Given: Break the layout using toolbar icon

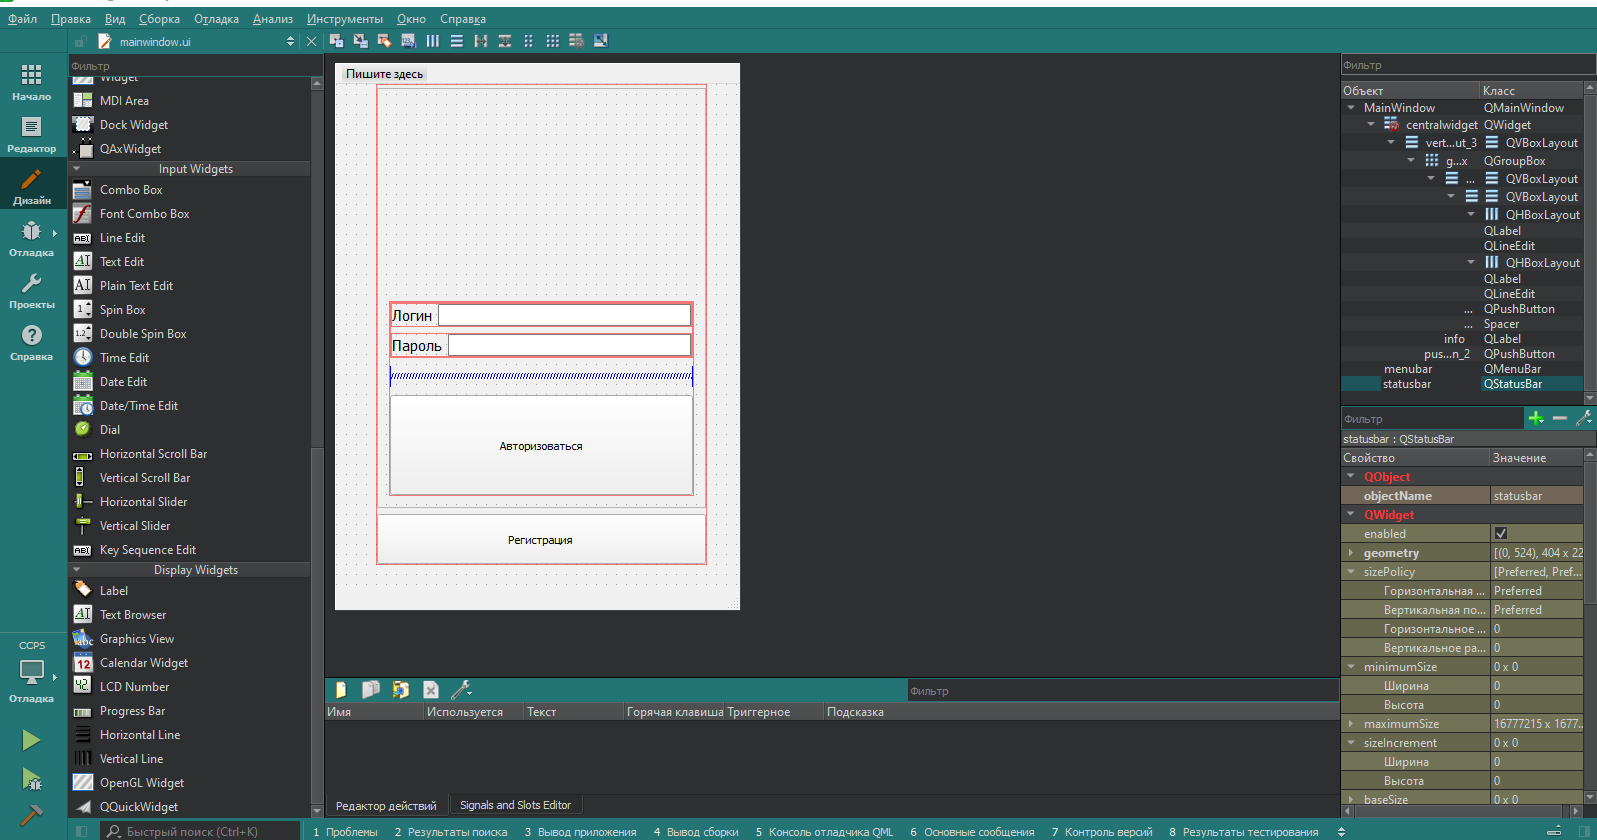Looking at the screenshot, I should pyautogui.click(x=577, y=41).
